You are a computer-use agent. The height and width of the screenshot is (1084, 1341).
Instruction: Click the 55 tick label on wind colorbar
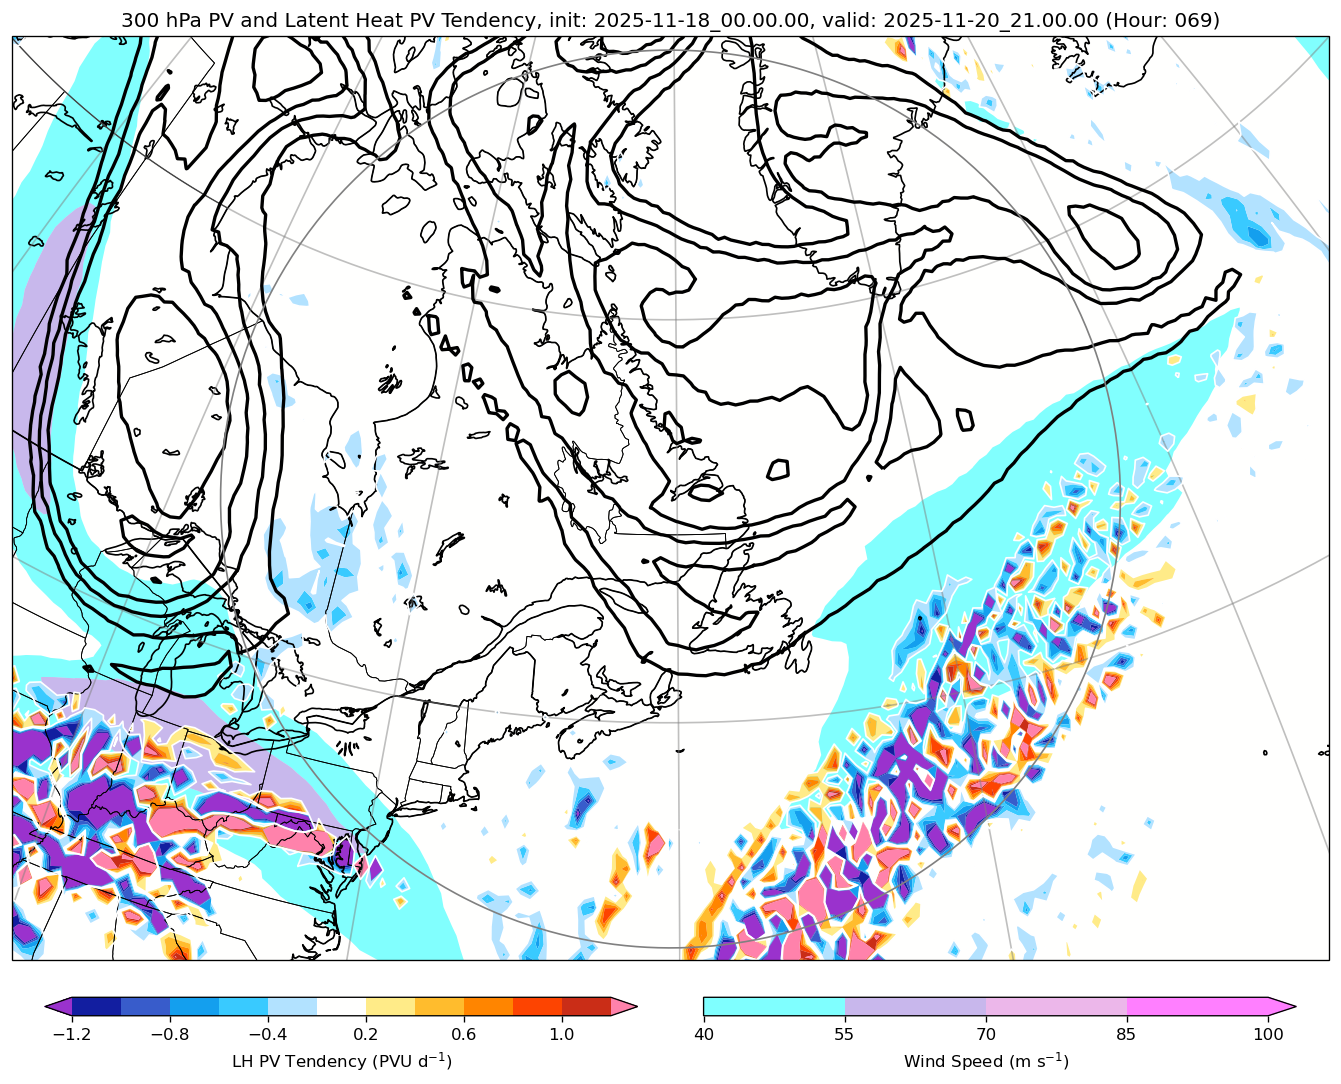845,1034
